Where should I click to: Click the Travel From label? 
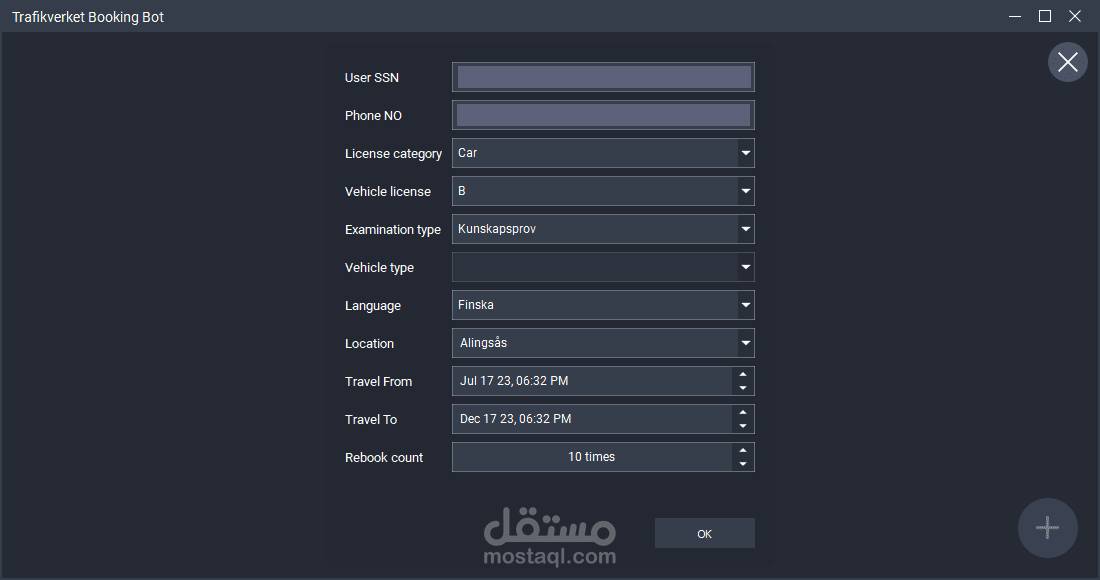[378, 382]
